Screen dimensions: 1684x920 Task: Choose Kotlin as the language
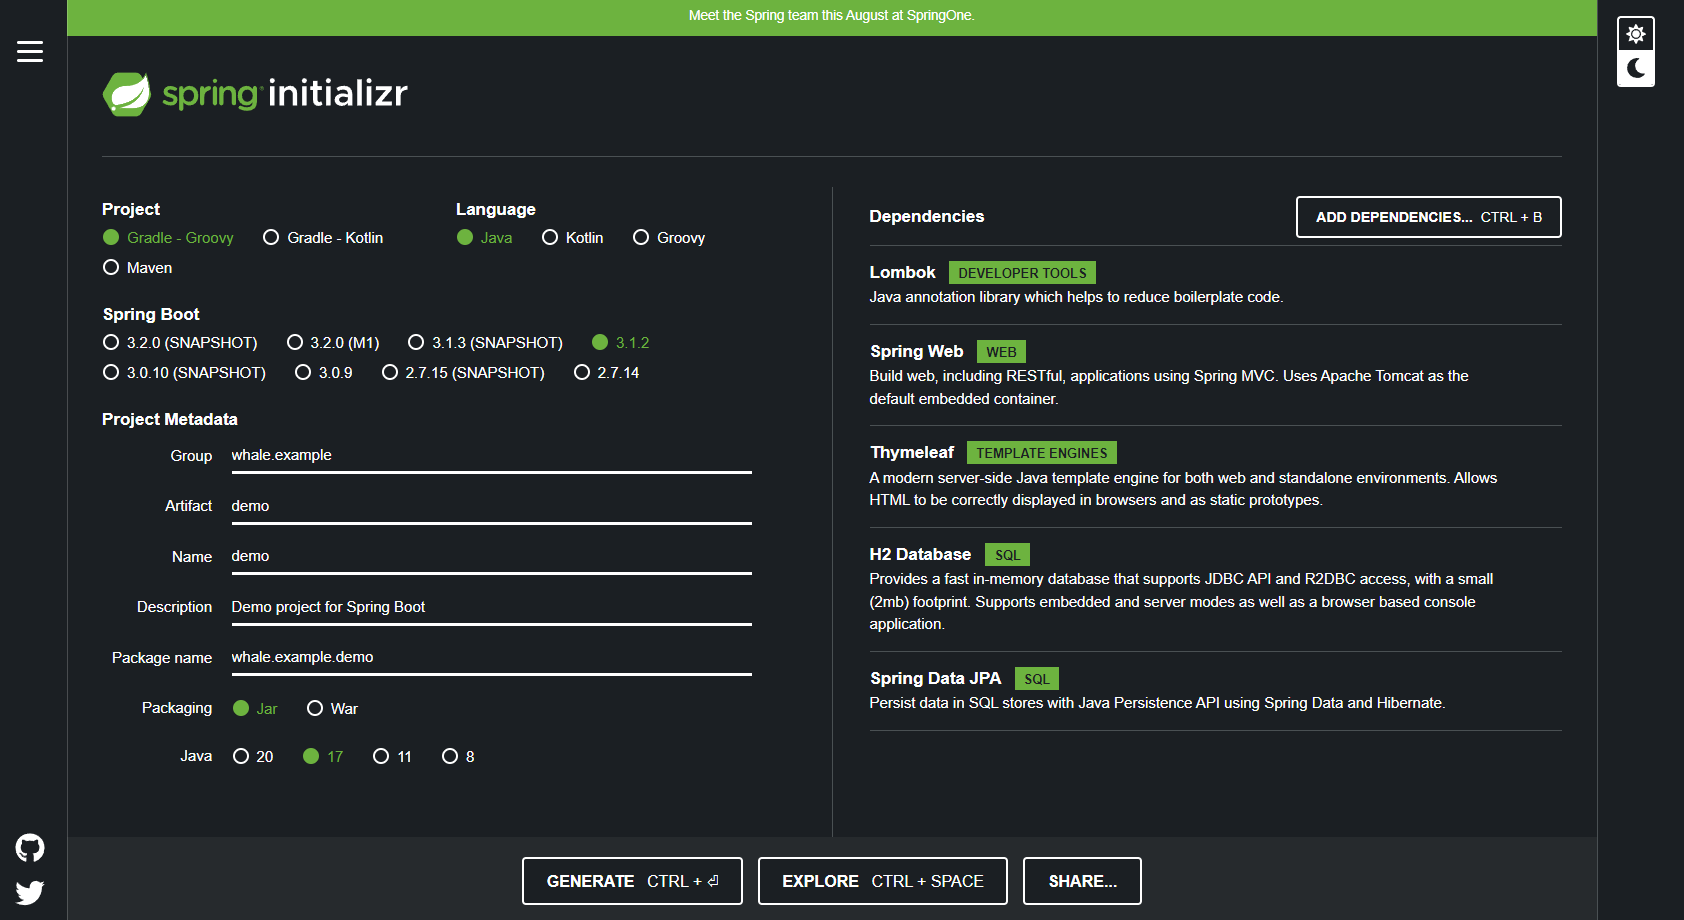573,238
